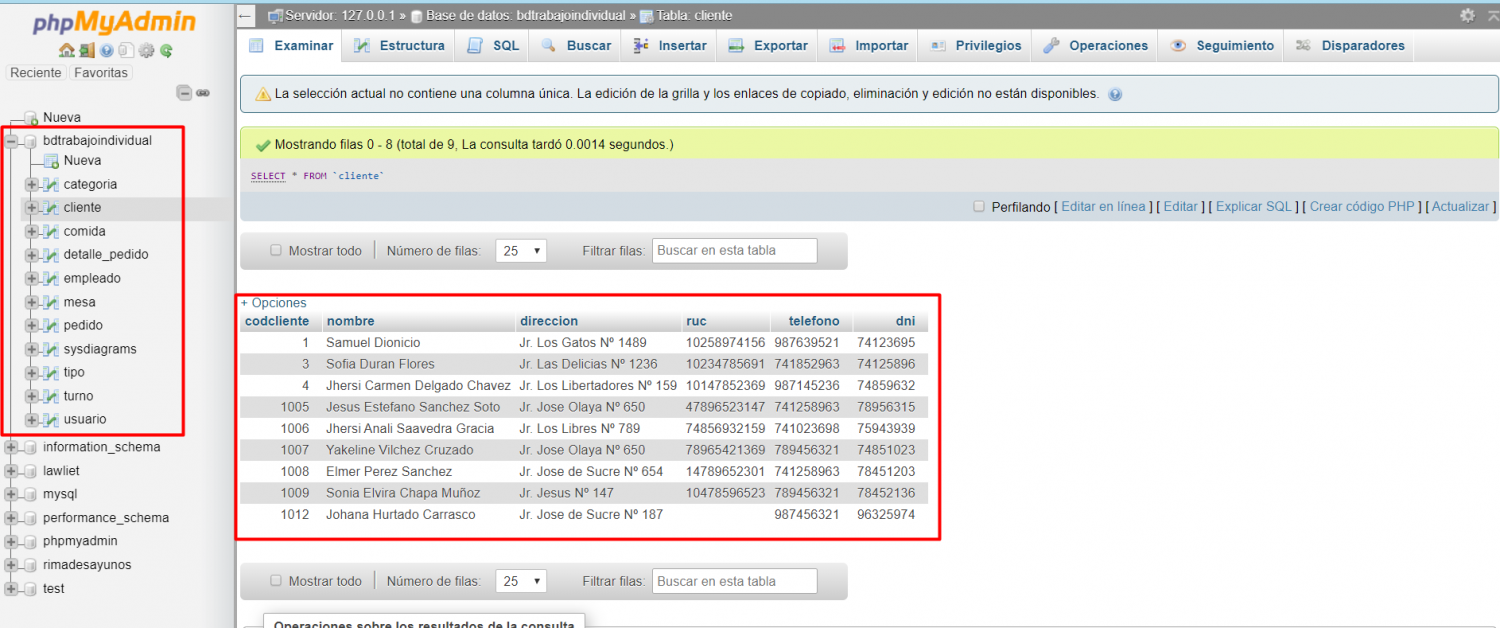Toggle the Perfilando checkbox

pyautogui.click(x=979, y=207)
